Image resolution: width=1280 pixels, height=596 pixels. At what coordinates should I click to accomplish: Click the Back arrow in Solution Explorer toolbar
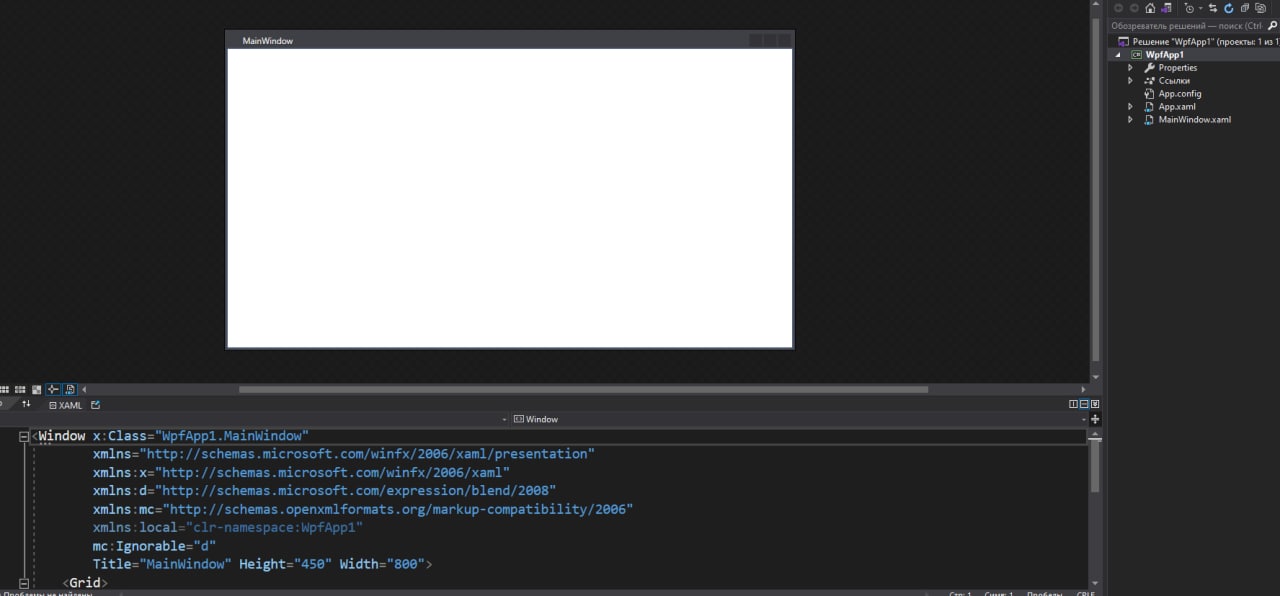point(1118,8)
